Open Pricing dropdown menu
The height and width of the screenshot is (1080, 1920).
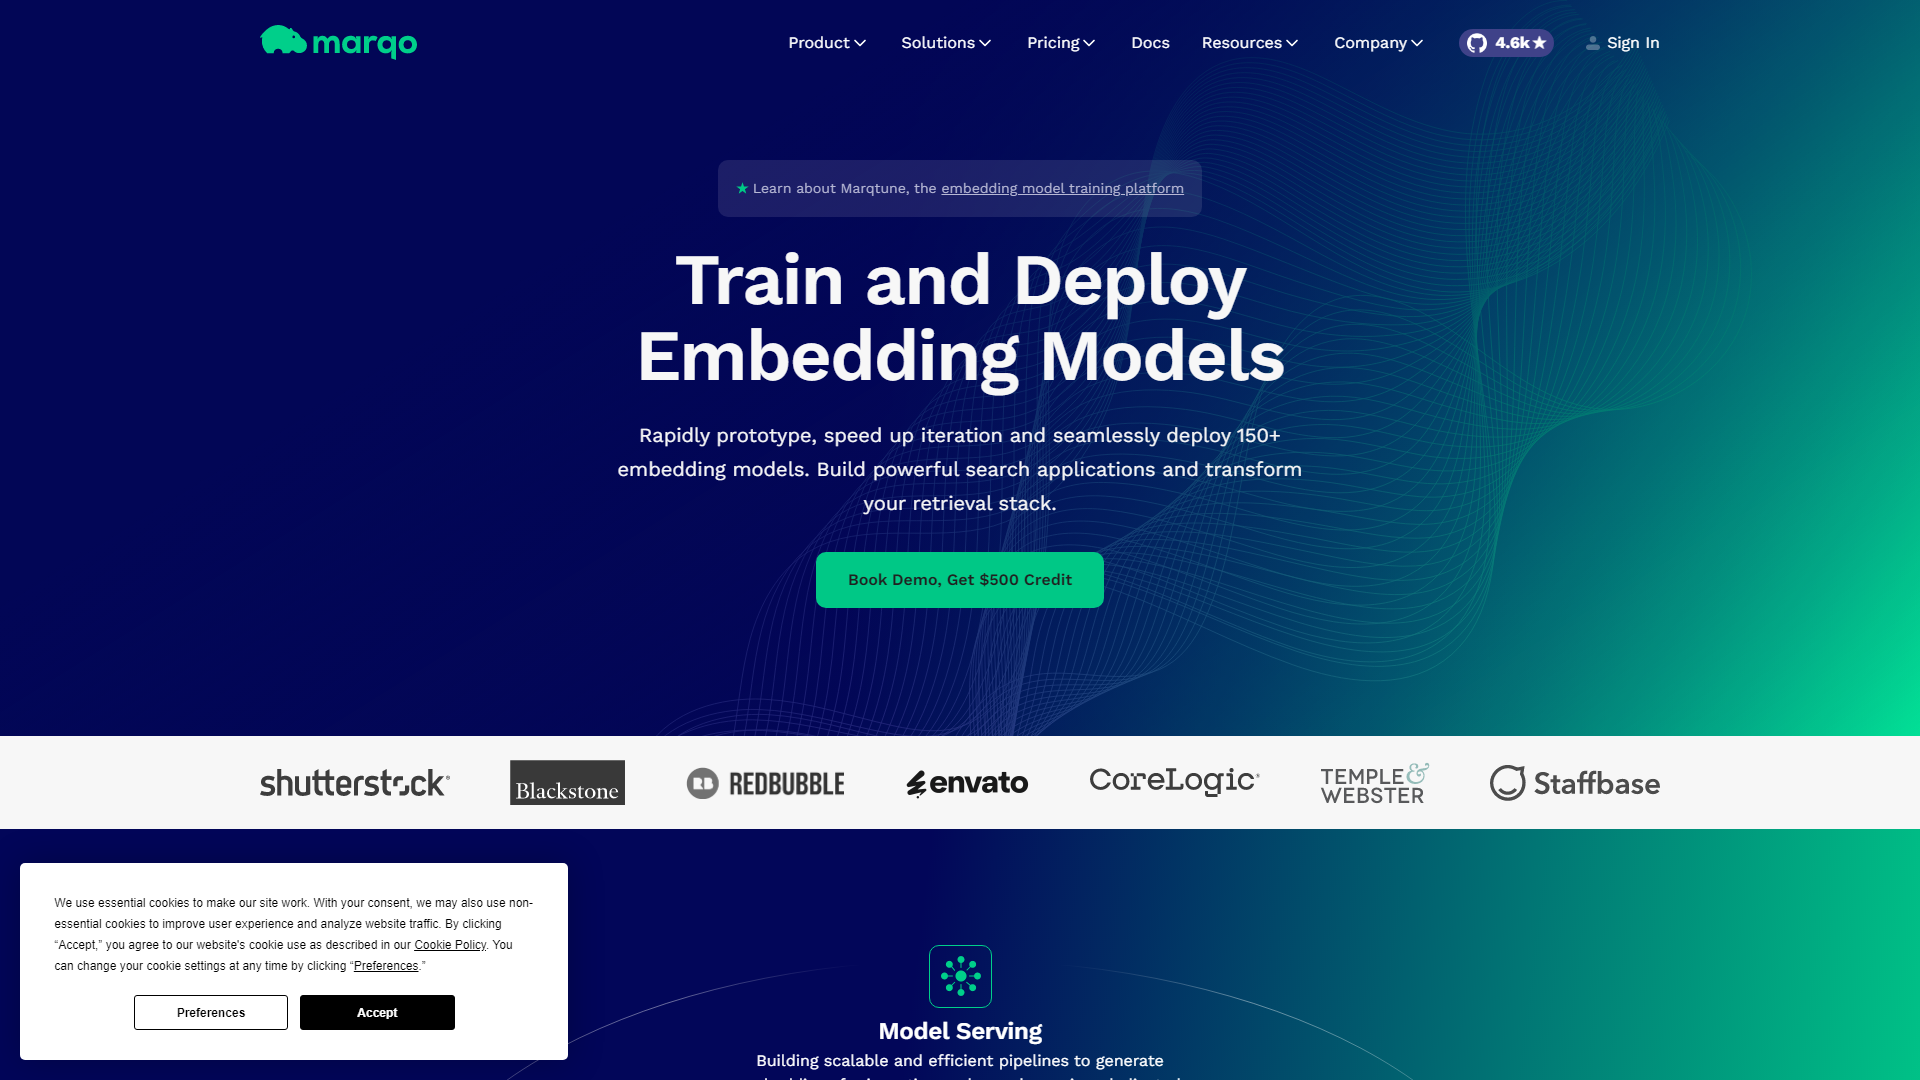click(x=1060, y=42)
